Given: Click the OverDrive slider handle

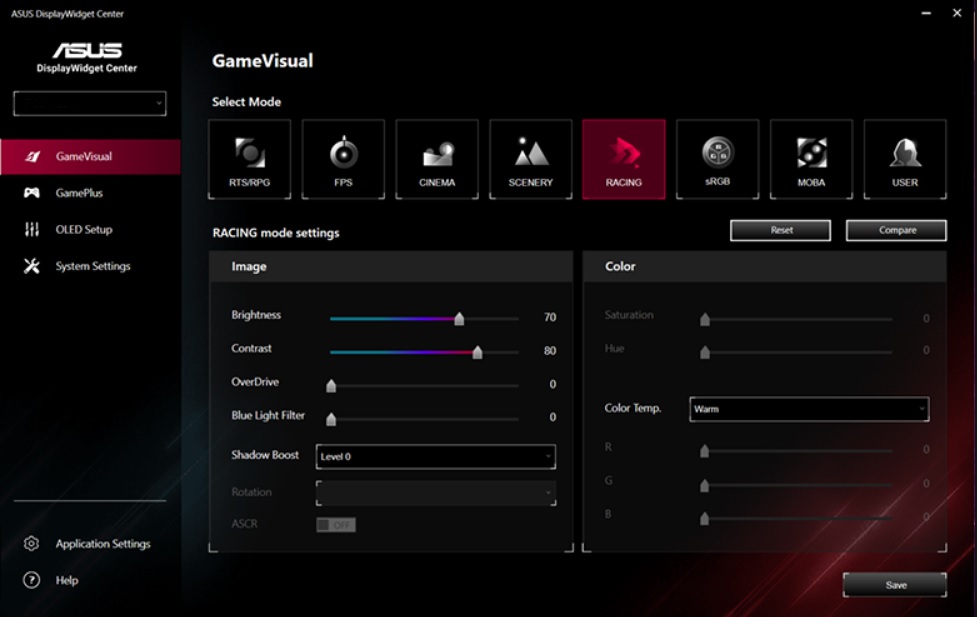Looking at the screenshot, I should pyautogui.click(x=331, y=385).
